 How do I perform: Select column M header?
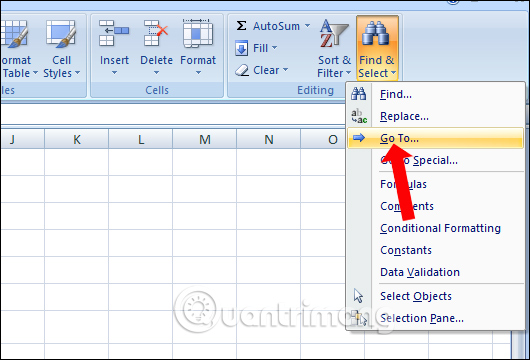(204, 139)
